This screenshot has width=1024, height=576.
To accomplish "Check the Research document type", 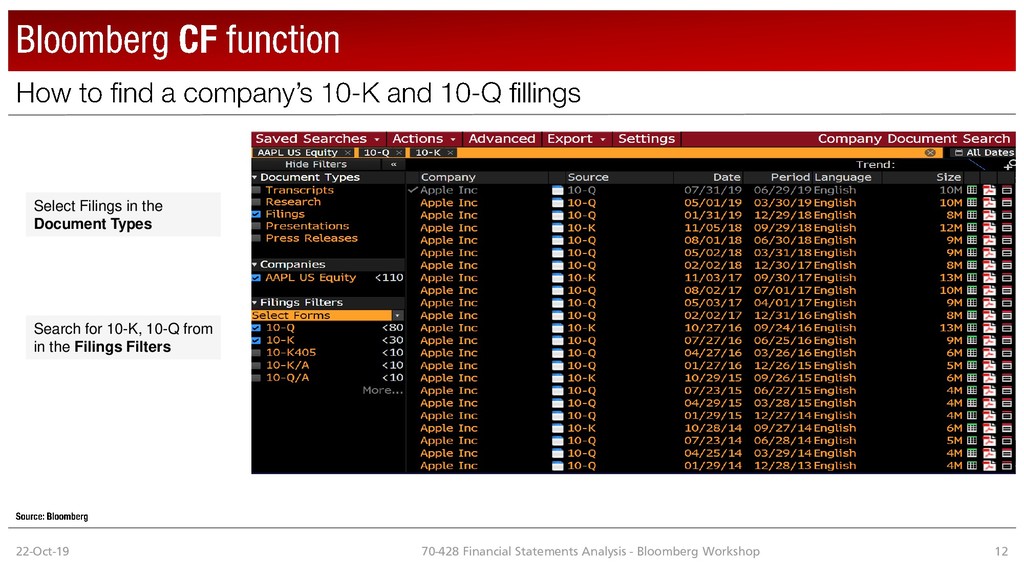I will point(257,202).
